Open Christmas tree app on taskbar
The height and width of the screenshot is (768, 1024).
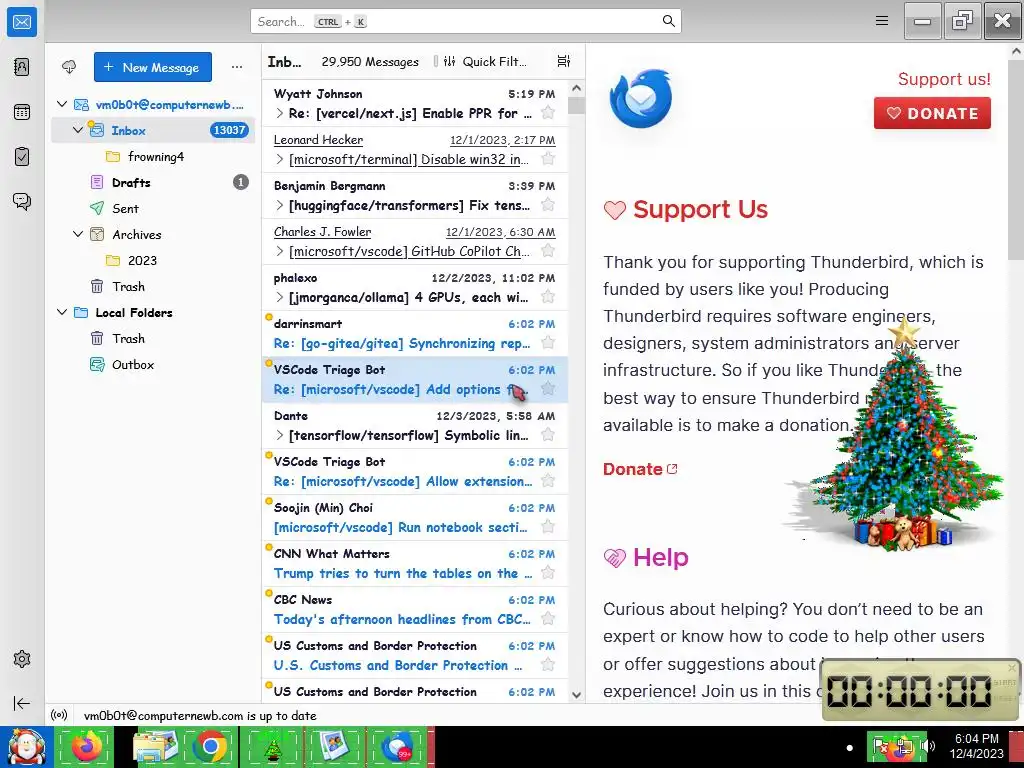coord(272,746)
